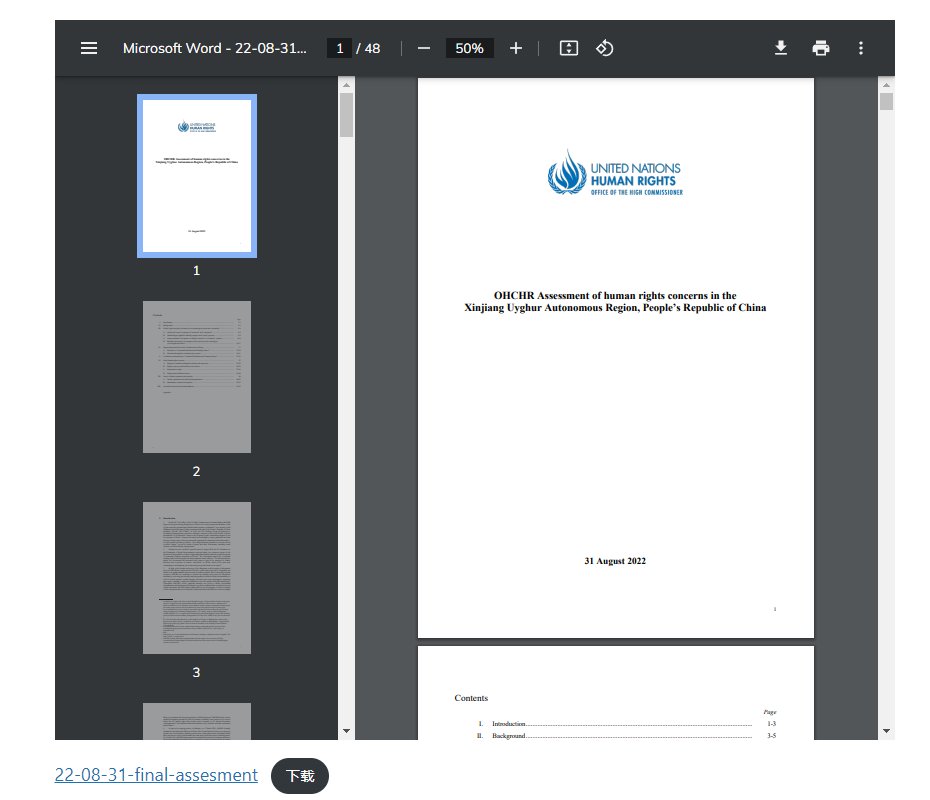This screenshot has height=800, width=930.
Task: Click the zoom in plus icon
Action: (516, 48)
